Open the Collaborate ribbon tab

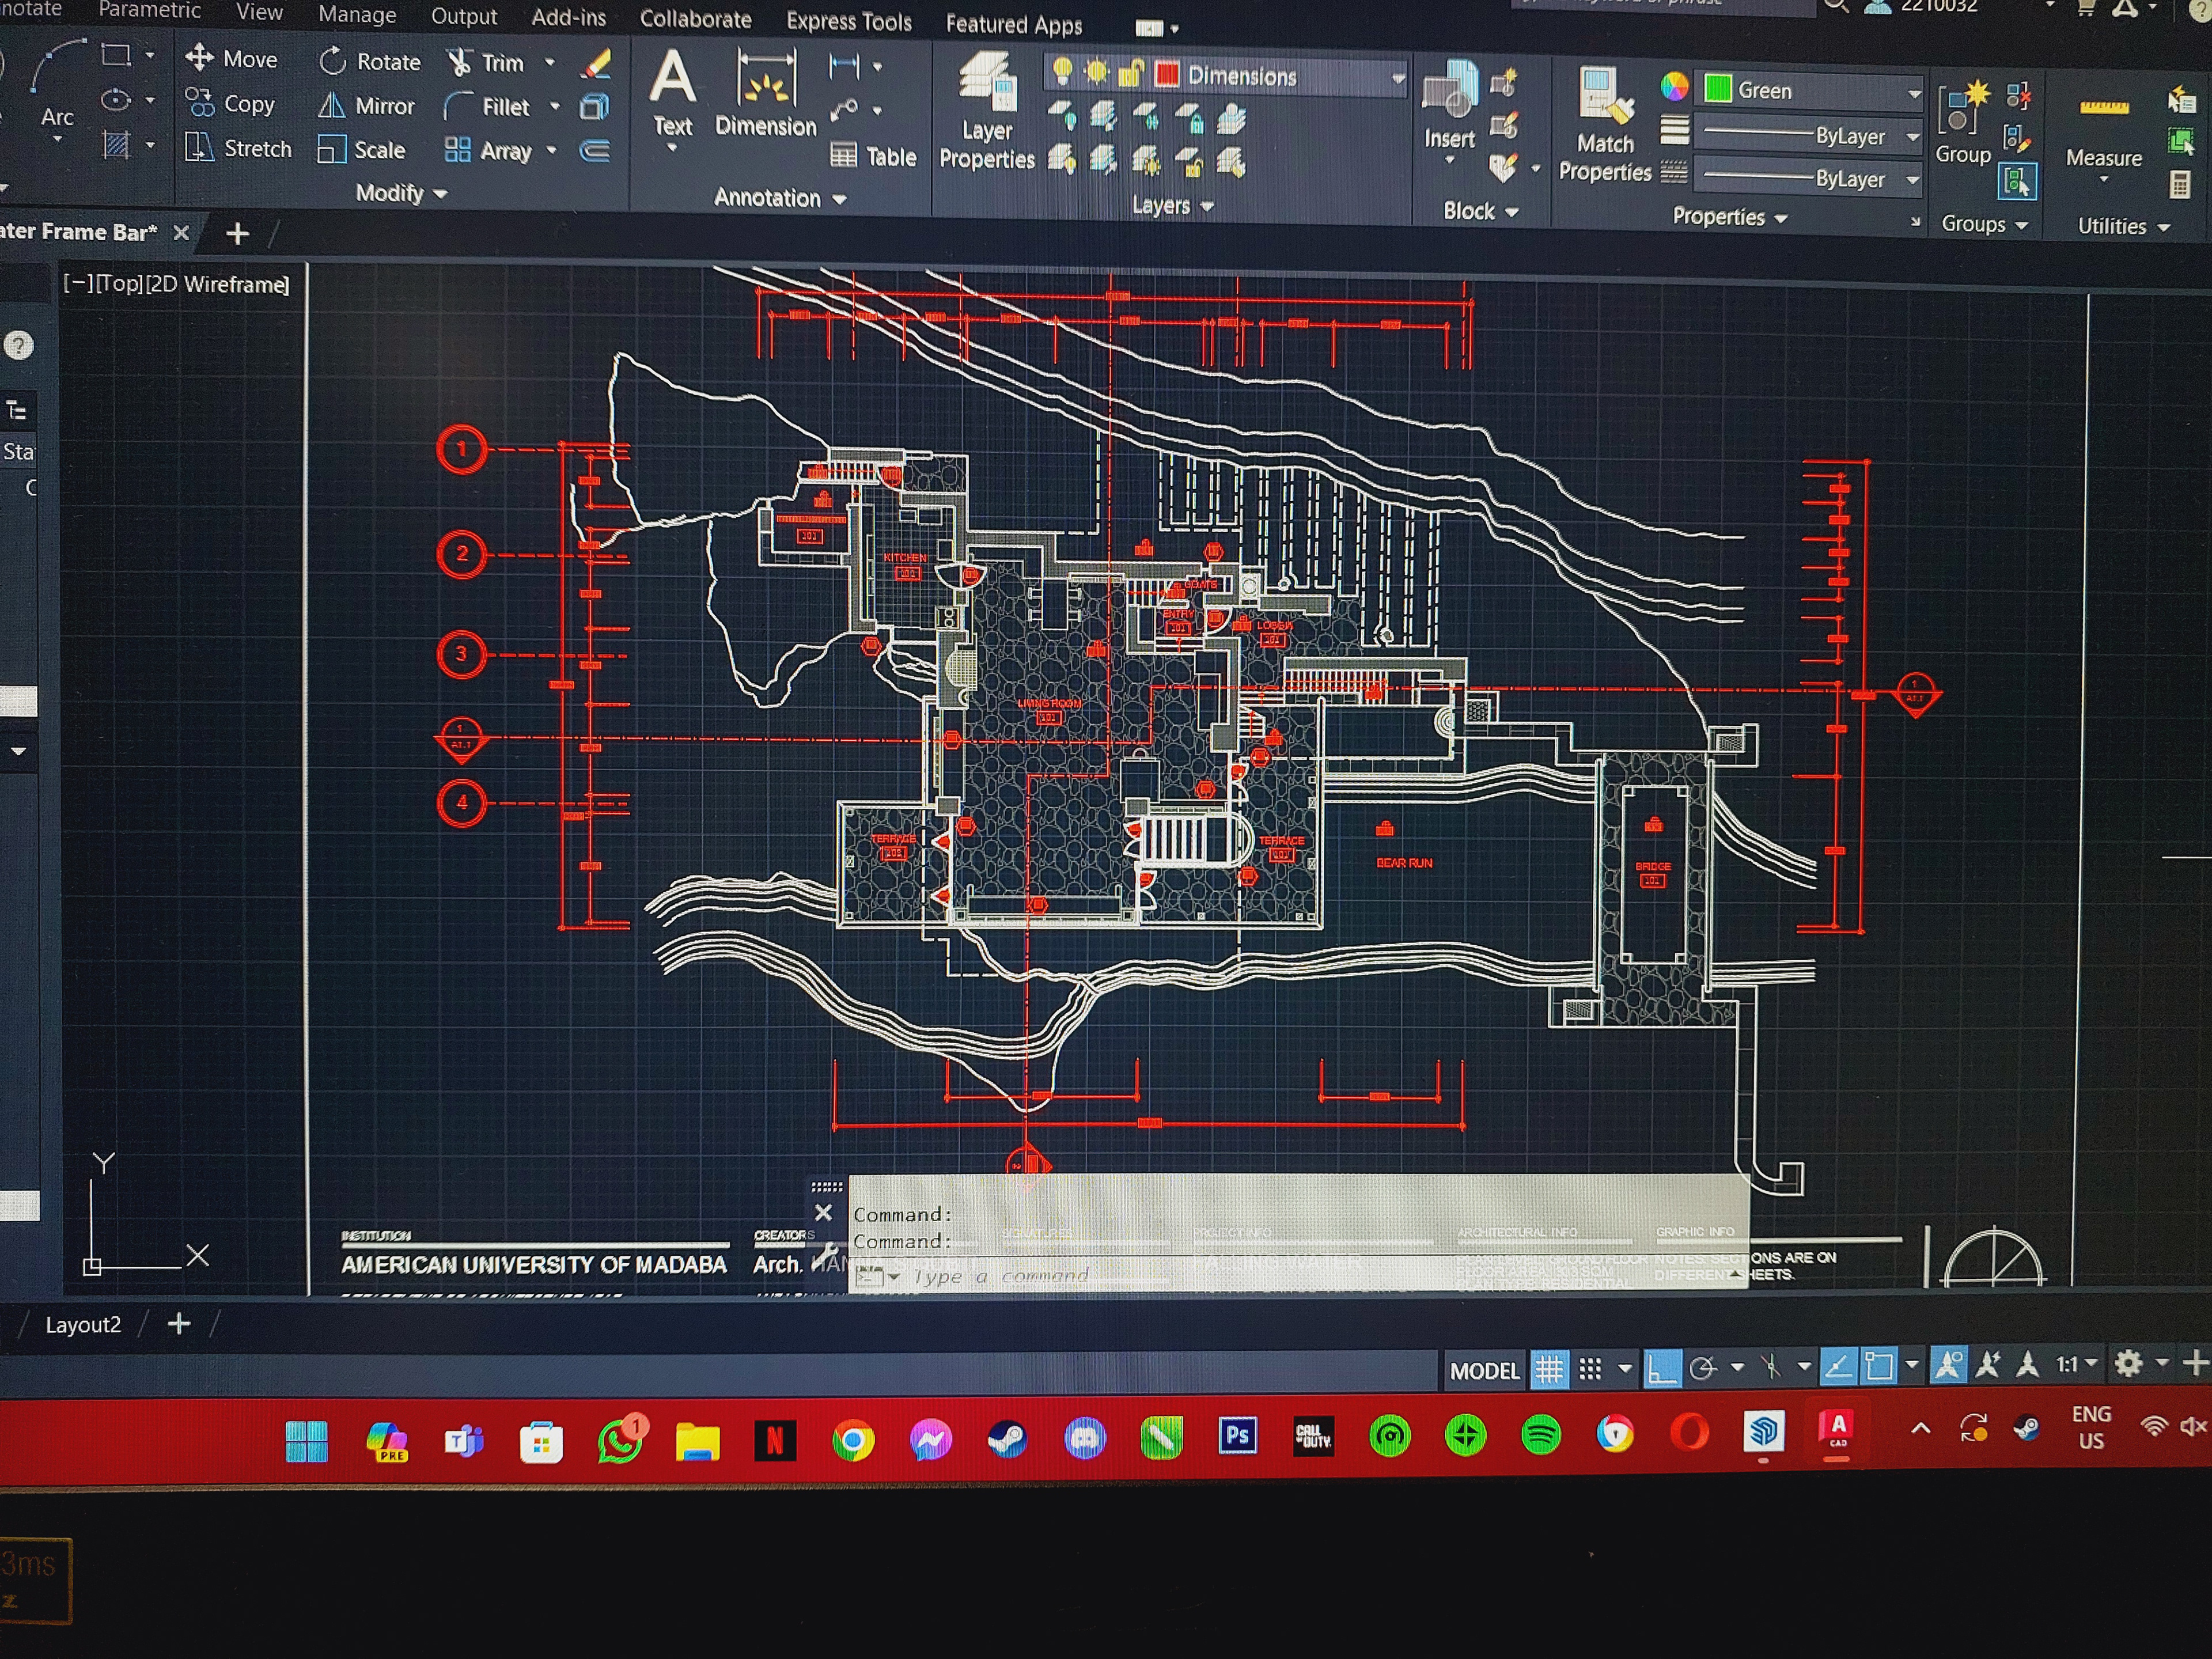click(x=695, y=19)
